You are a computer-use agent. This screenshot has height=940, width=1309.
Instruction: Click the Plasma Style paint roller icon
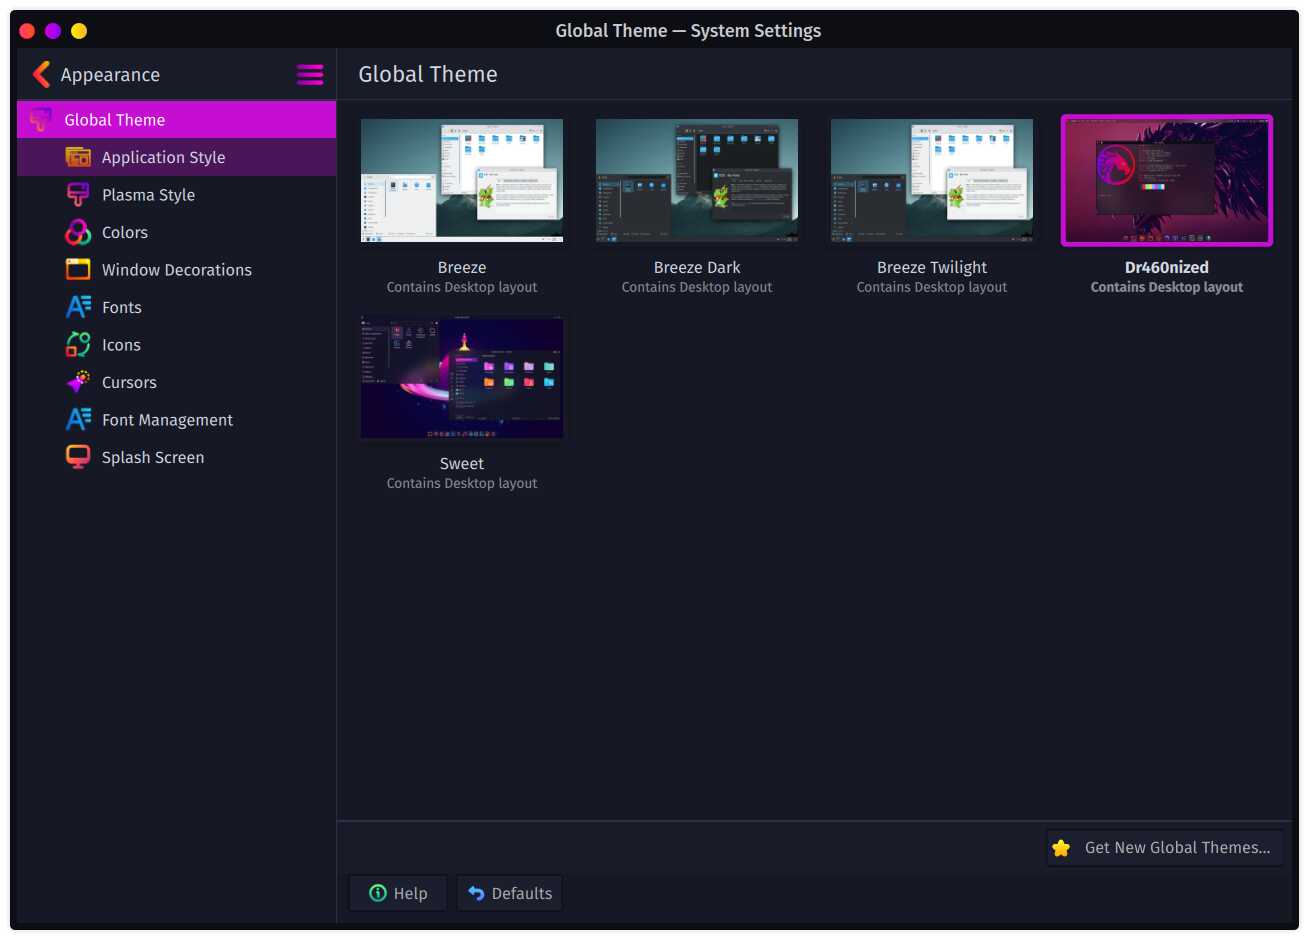(78, 195)
